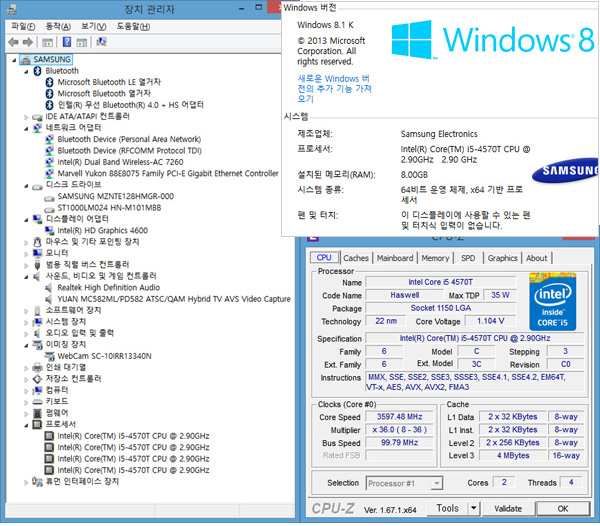The width and height of the screenshot is (600, 526).
Task: Open the 새로운 Windows 버전의 추가 기능 link
Action: click(334, 89)
